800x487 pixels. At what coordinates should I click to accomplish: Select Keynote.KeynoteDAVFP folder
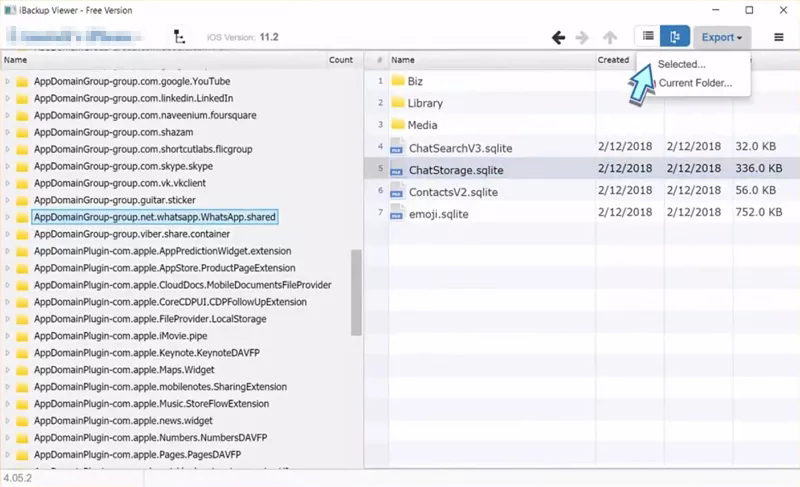pyautogui.click(x=147, y=353)
